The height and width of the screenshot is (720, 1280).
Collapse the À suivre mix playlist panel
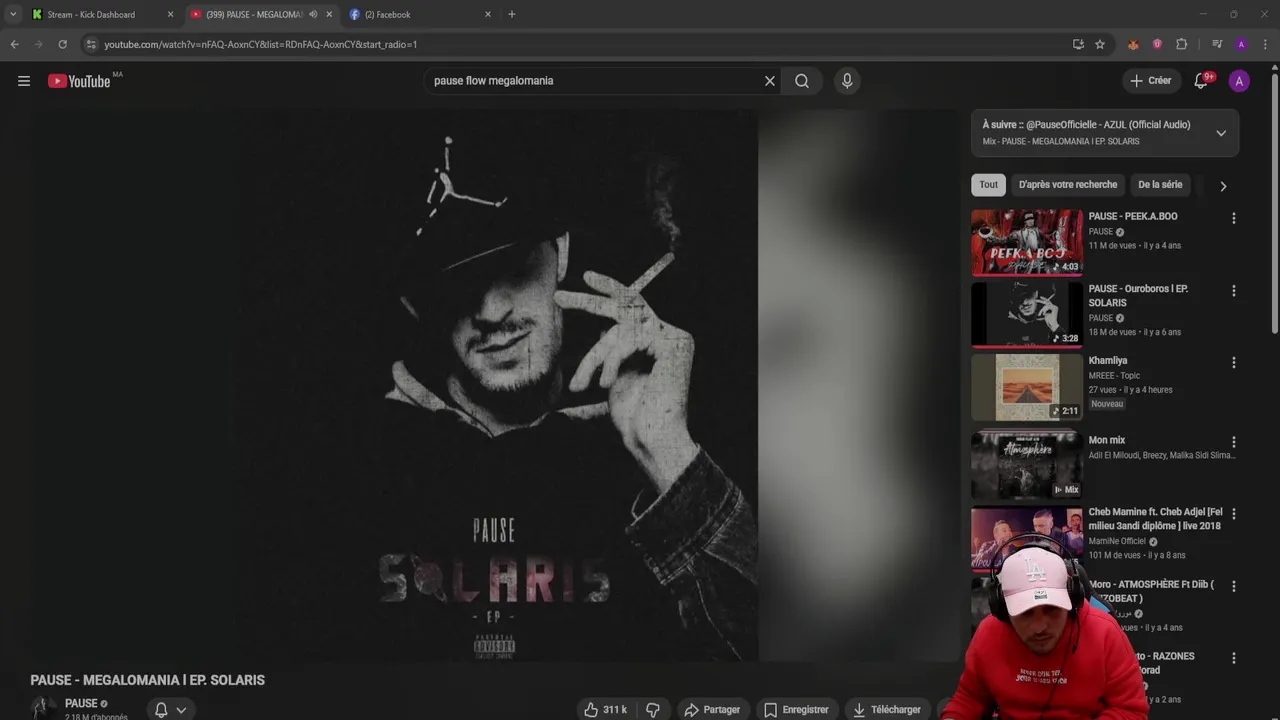pos(1221,133)
